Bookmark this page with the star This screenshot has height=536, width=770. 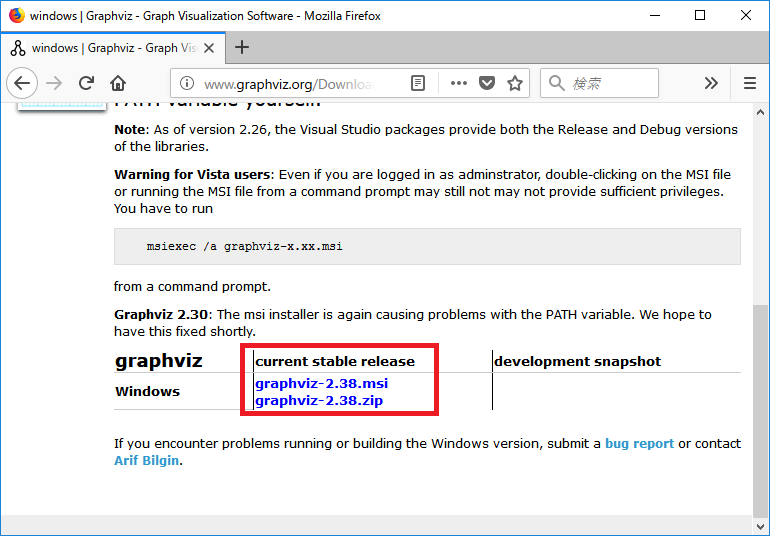click(515, 84)
